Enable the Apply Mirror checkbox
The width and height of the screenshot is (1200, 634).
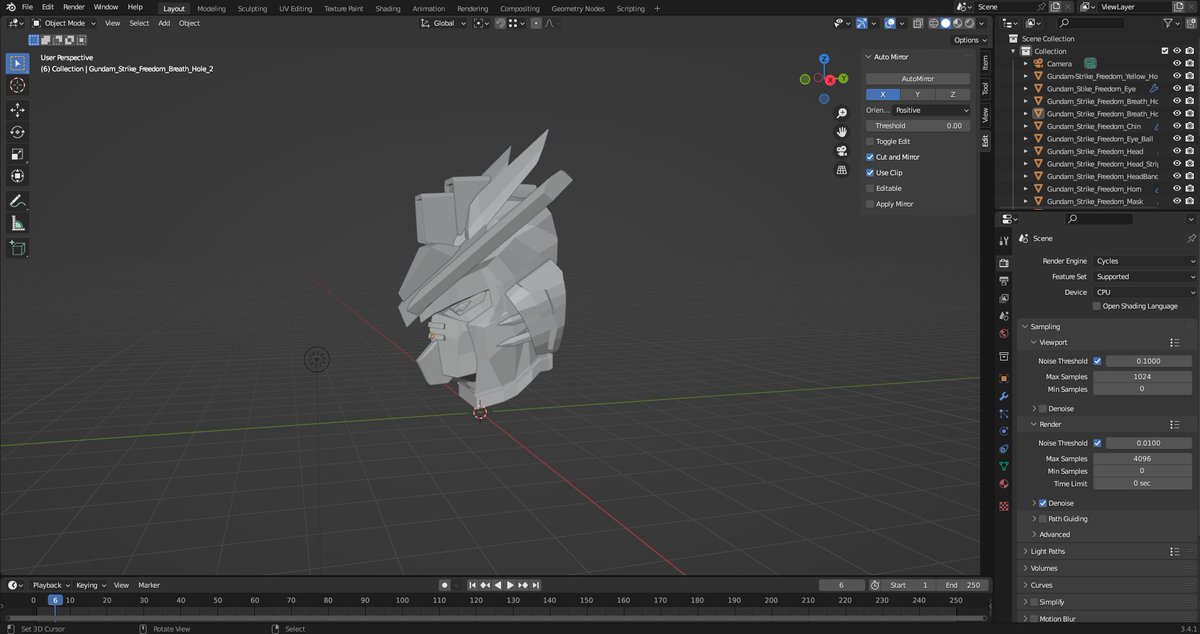pos(870,203)
